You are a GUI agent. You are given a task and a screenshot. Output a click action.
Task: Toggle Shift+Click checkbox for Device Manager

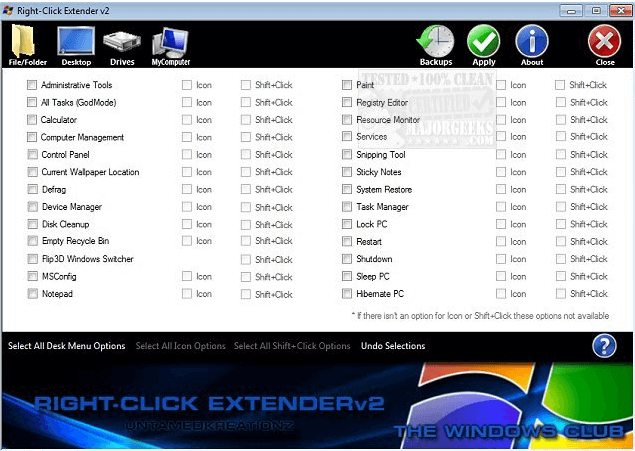coord(245,207)
